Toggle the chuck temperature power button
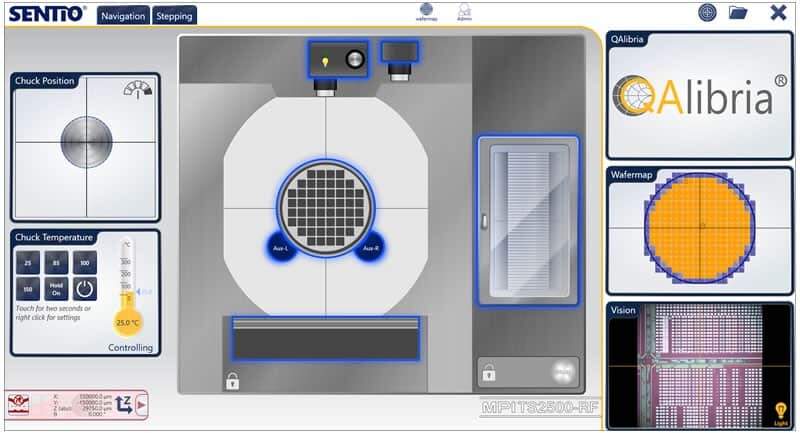800x433 pixels. (85, 289)
